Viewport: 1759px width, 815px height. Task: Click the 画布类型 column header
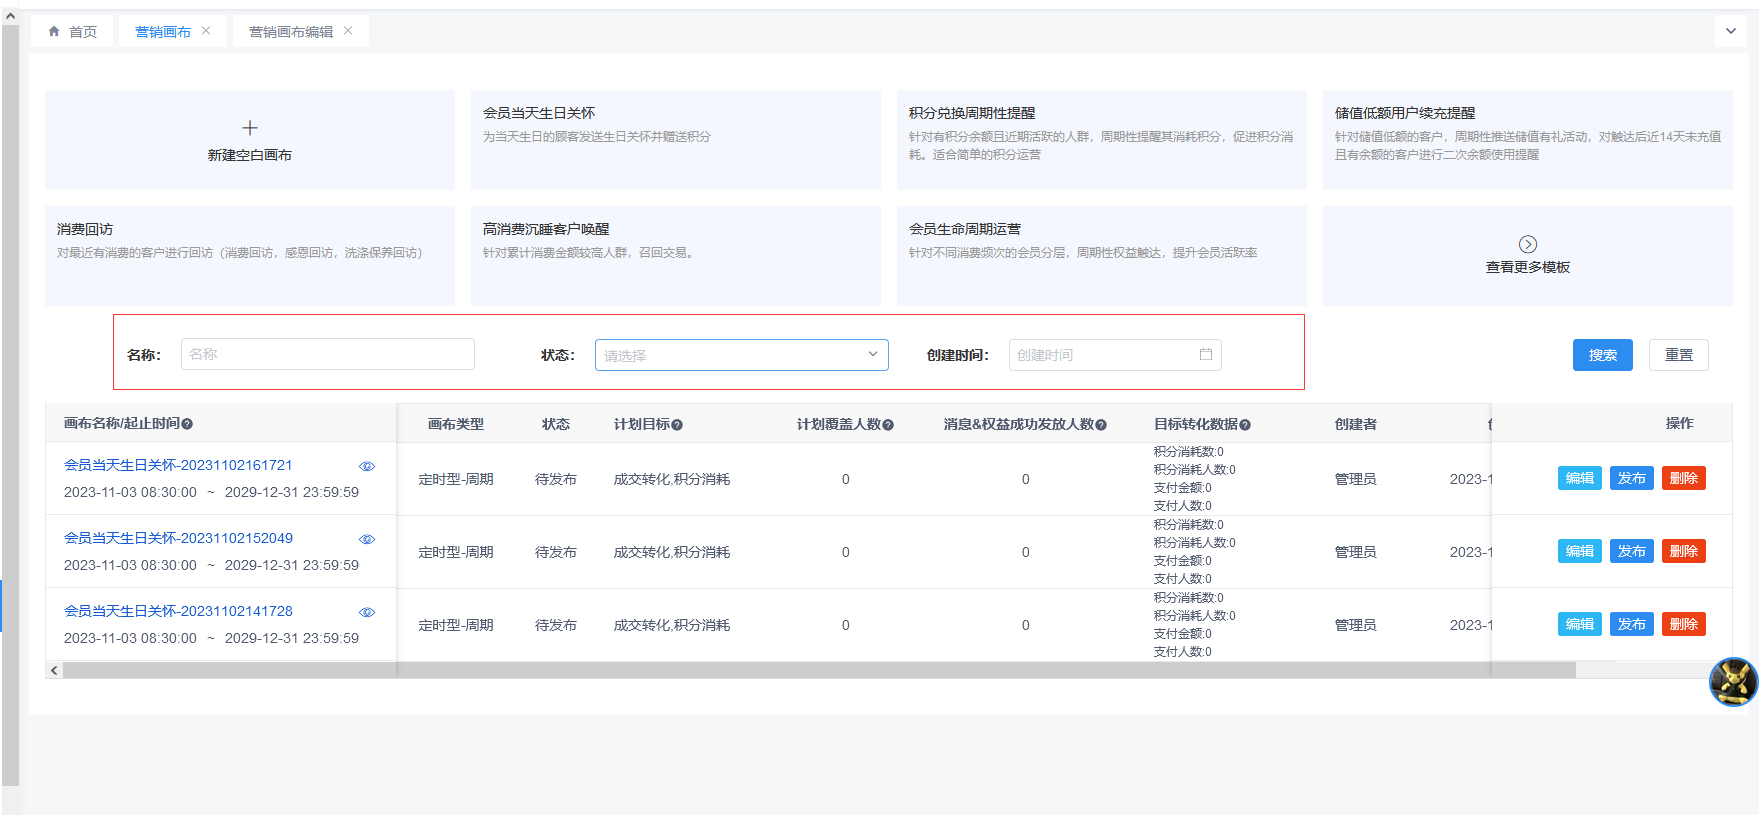click(456, 424)
